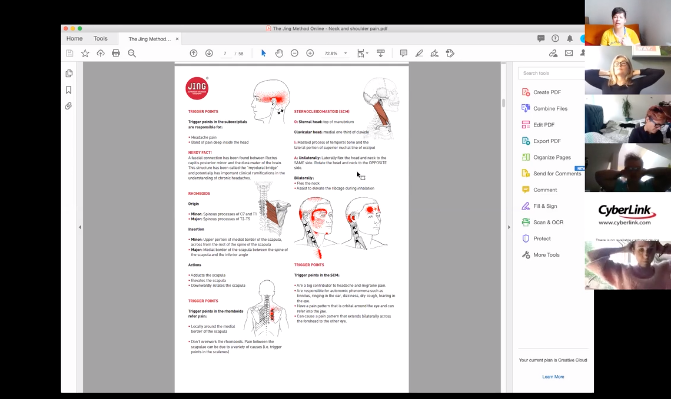Open the notifications bell icon
Image resolution: width=679 pixels, height=399 pixels.
point(569,39)
